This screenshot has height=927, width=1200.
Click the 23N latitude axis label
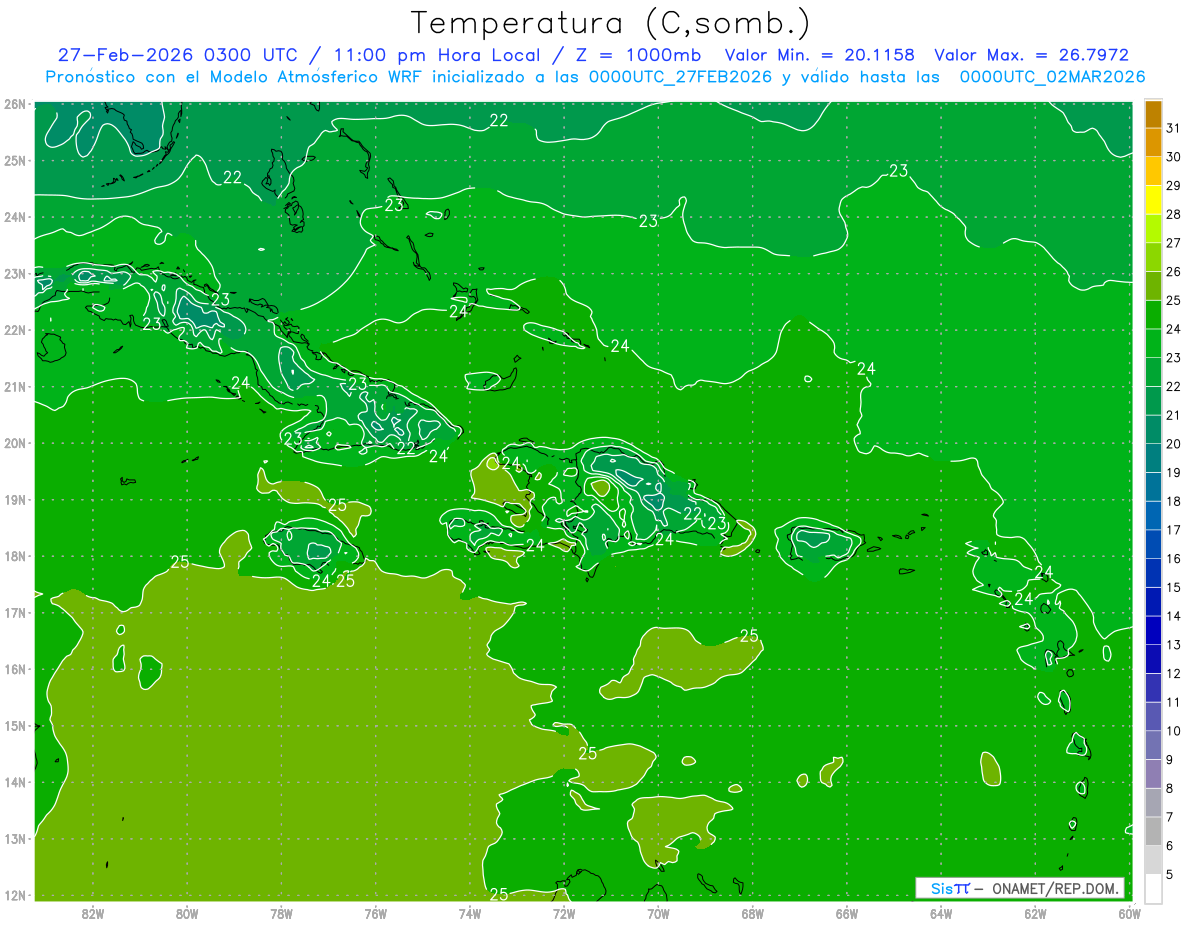(14, 273)
